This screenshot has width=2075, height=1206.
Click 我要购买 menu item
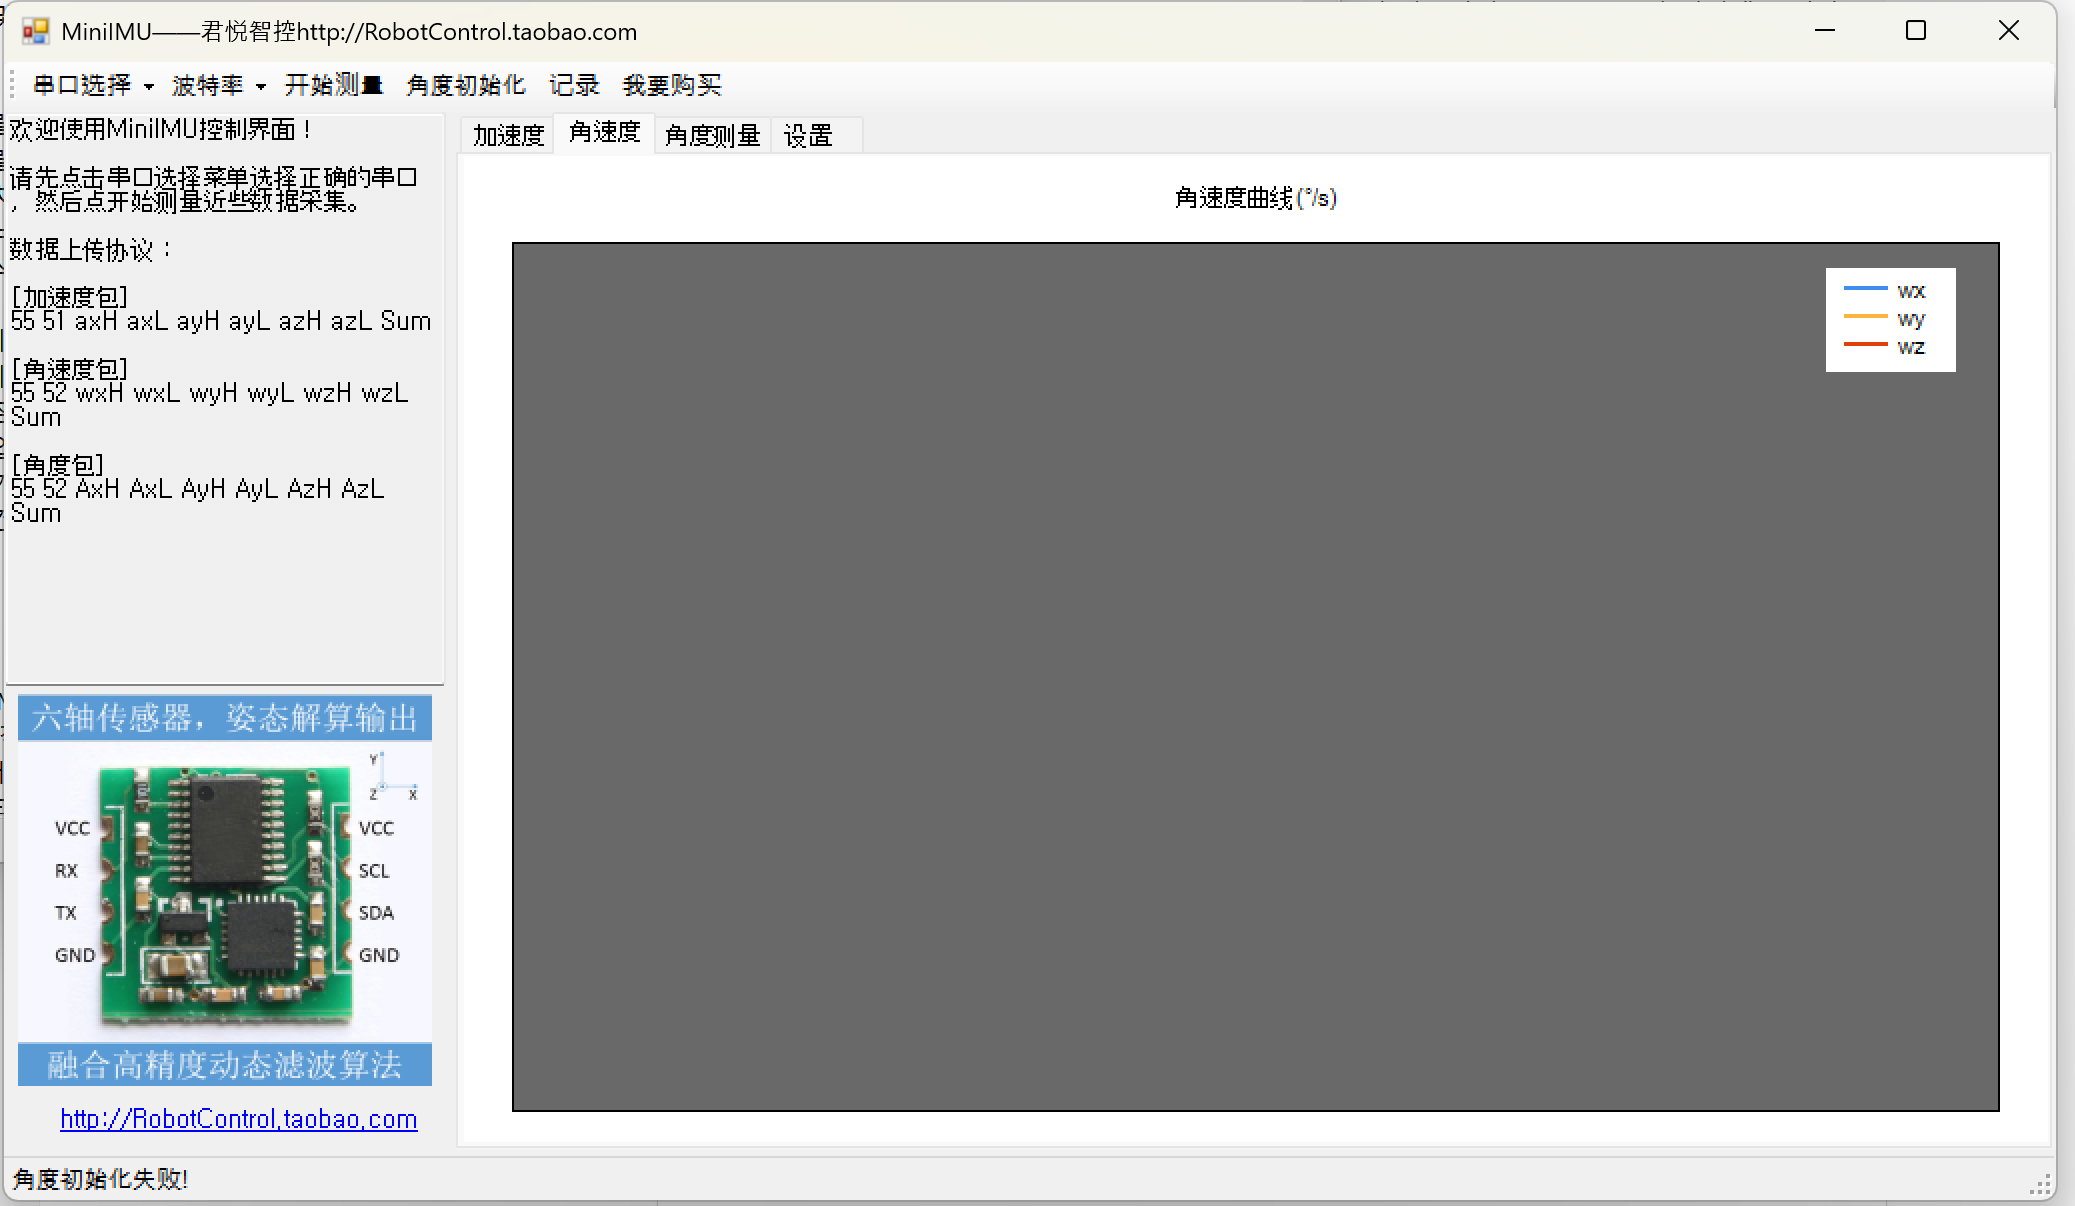pyautogui.click(x=672, y=85)
